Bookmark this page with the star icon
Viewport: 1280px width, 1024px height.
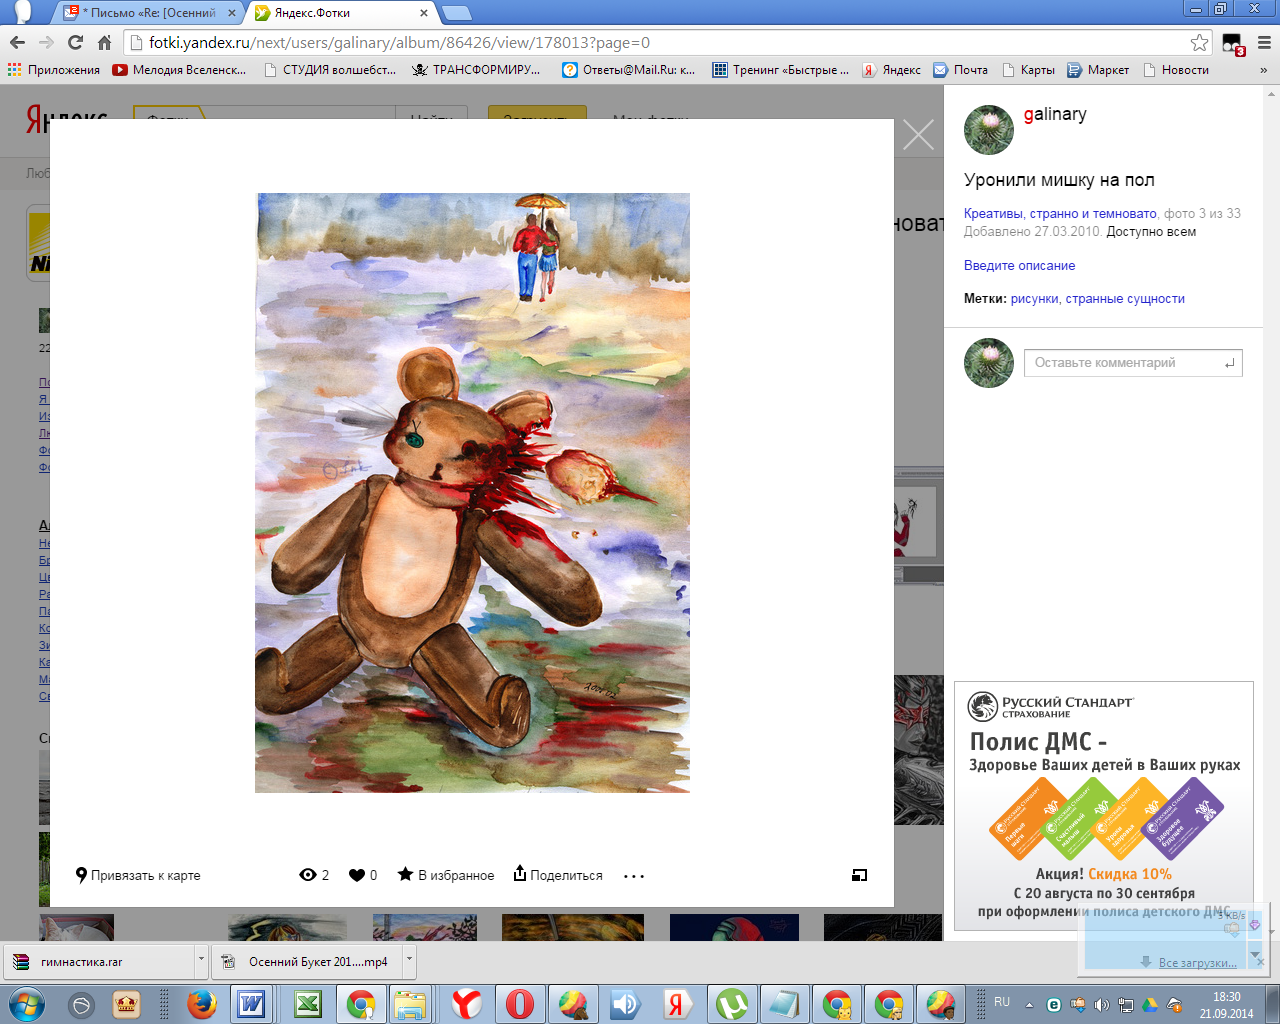click(1199, 42)
